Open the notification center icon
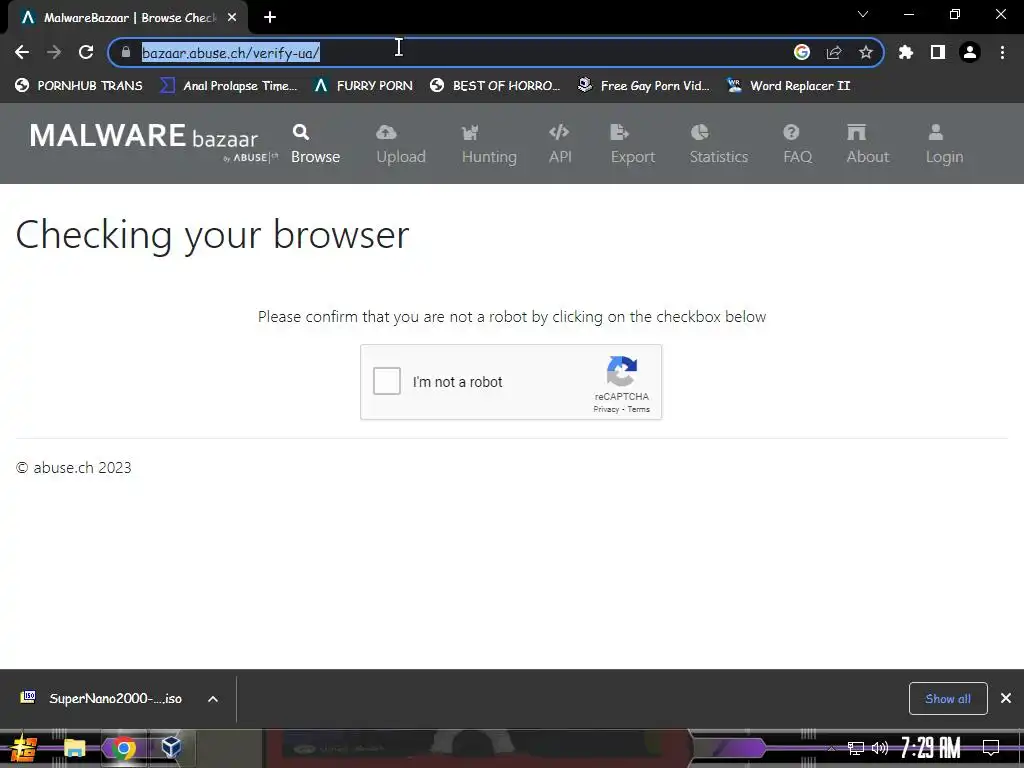Screen dimensions: 1024x768 click(991, 748)
